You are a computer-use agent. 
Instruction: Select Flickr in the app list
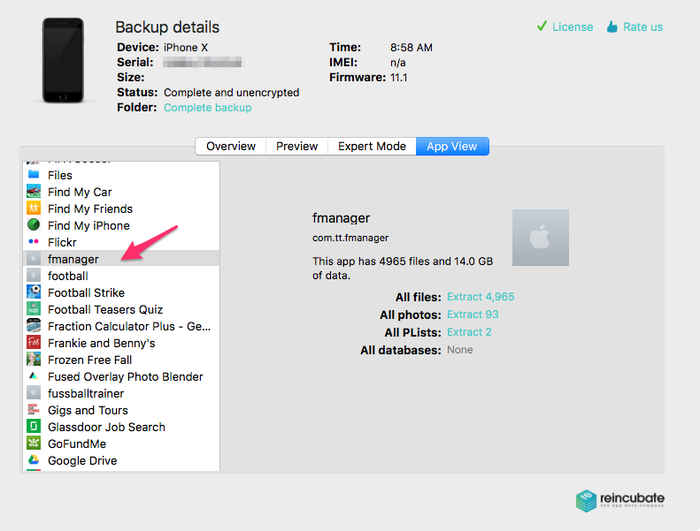tap(121, 242)
